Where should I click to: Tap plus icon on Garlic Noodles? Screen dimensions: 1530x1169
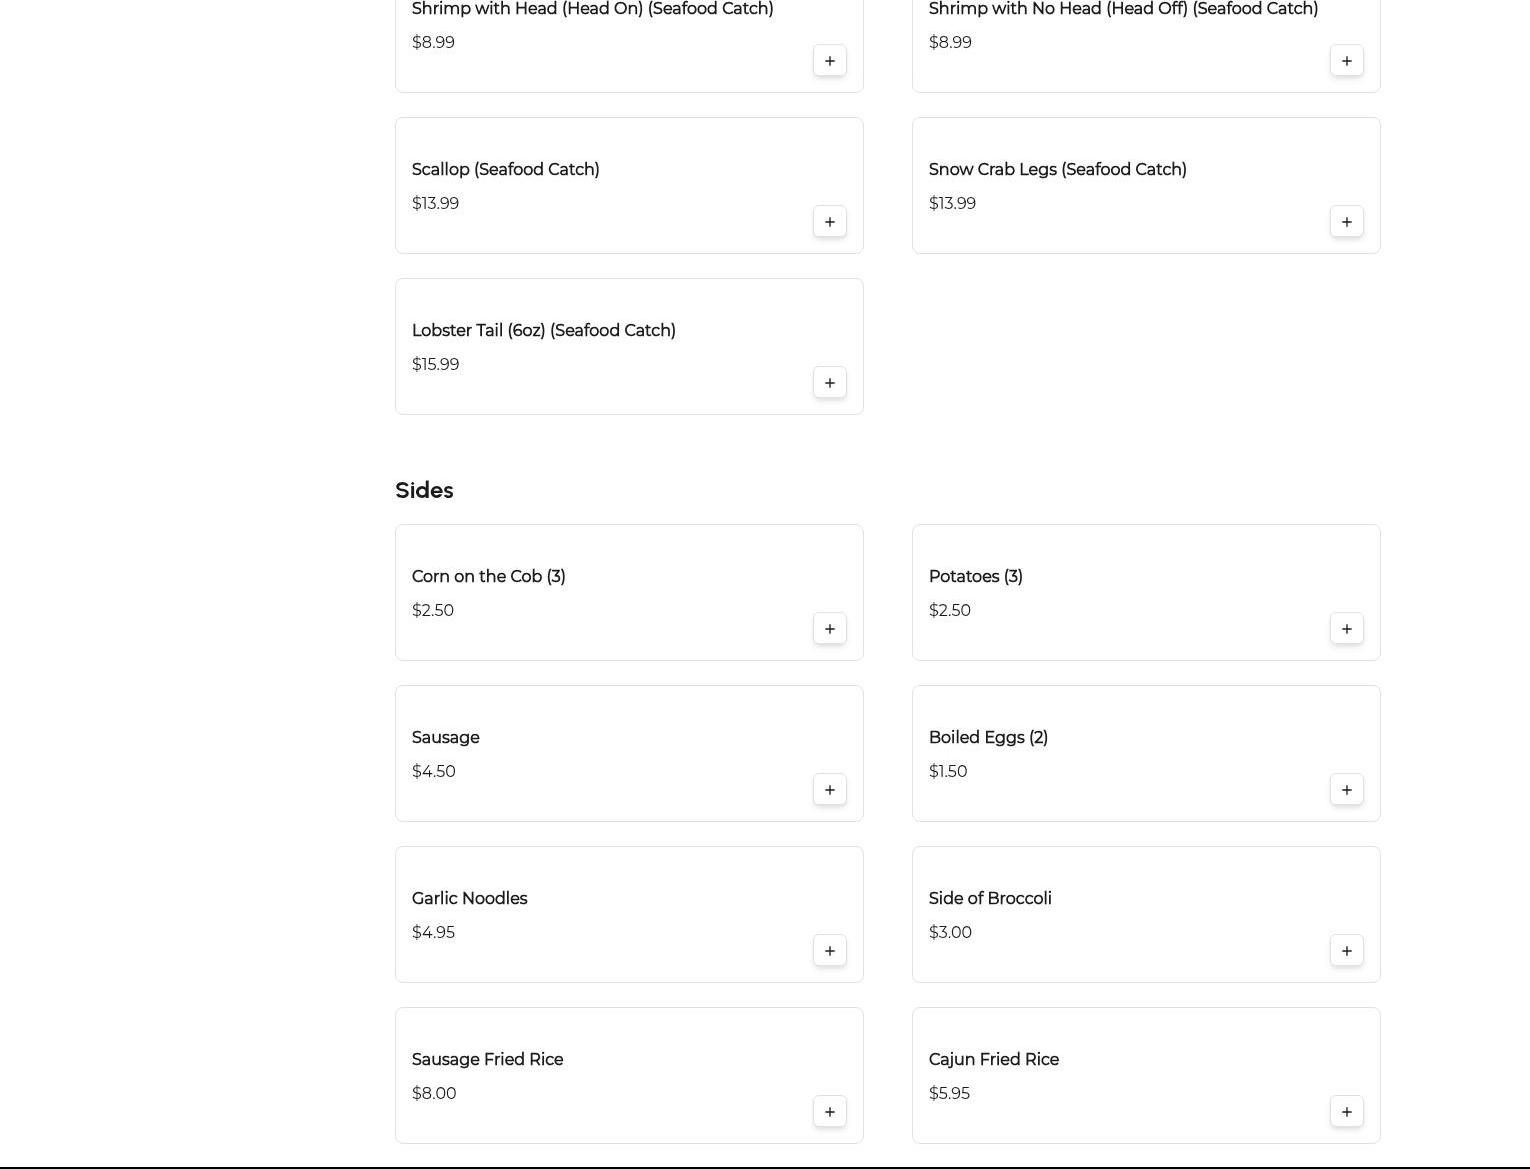[x=829, y=951]
